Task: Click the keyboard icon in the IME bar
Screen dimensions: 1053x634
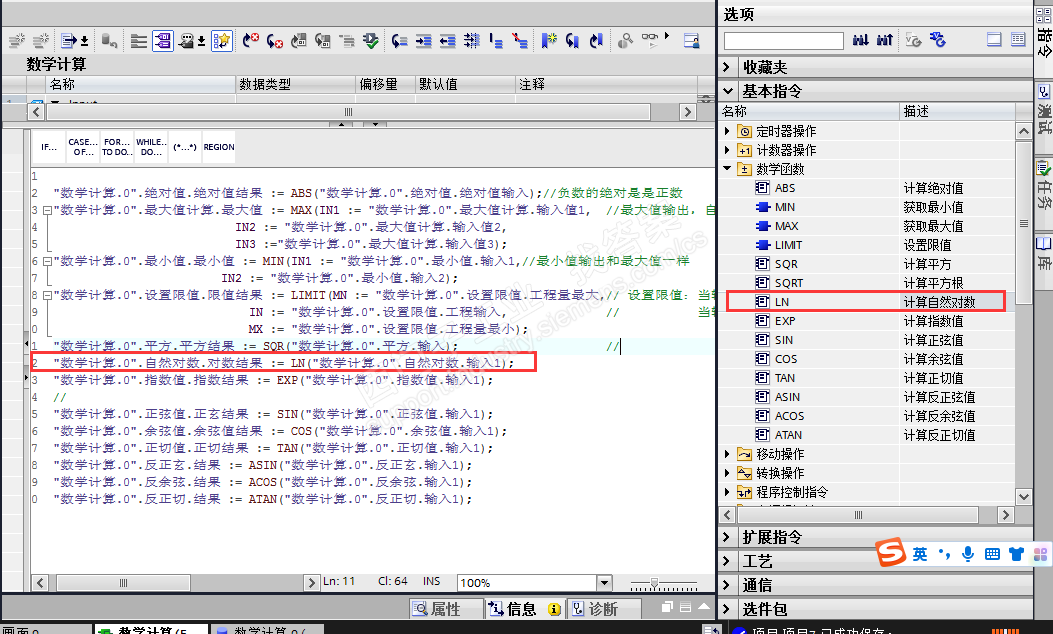Action: [992, 554]
